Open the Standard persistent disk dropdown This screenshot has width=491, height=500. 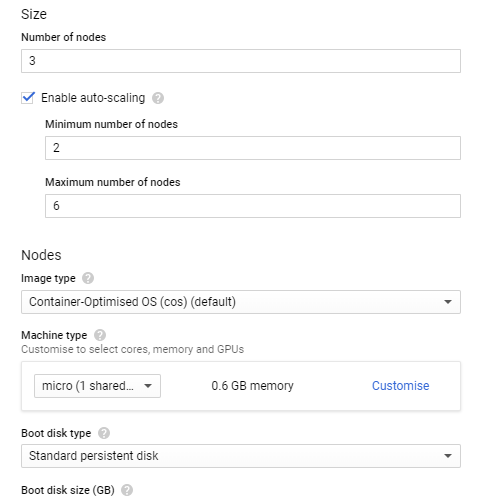(x=241, y=456)
